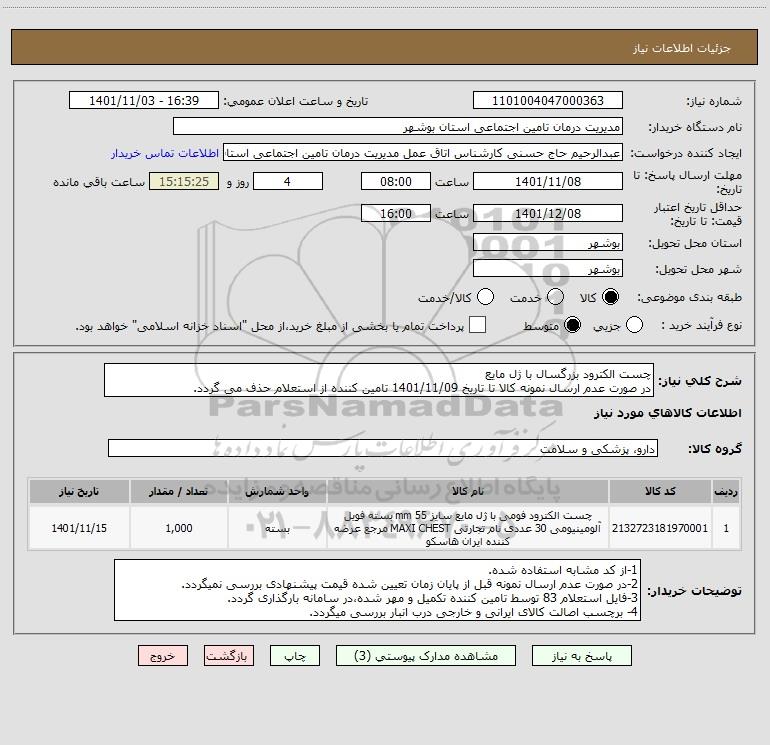
Task: Click the announcement date field 1401/11/03 - 16:39
Action: (x=144, y=100)
